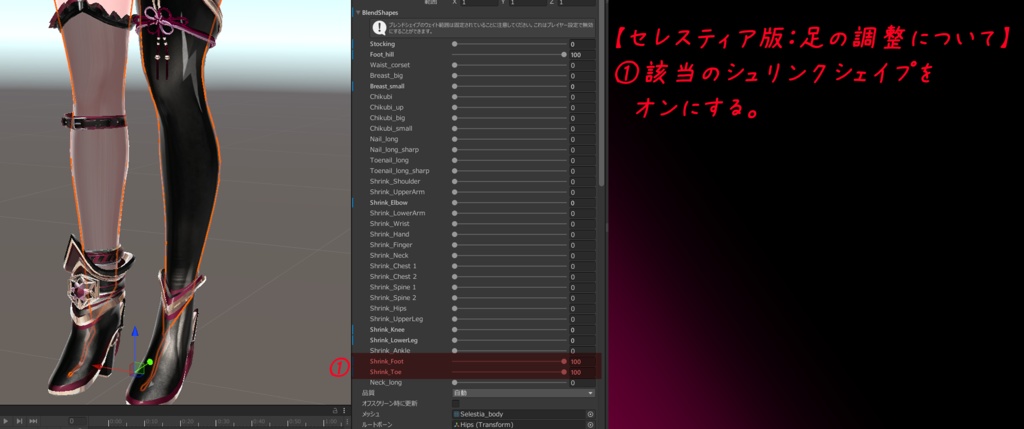Screen dimensions: 1024x429
Task: Click the Breast_small label
Action: click(387, 86)
